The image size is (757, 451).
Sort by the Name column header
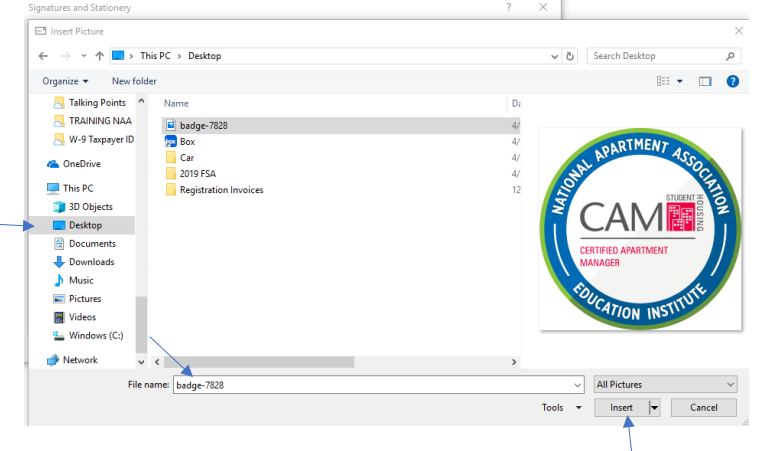point(176,103)
